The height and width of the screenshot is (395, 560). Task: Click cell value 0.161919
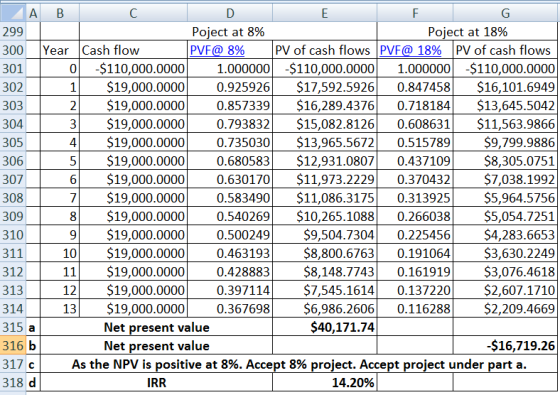point(415,272)
